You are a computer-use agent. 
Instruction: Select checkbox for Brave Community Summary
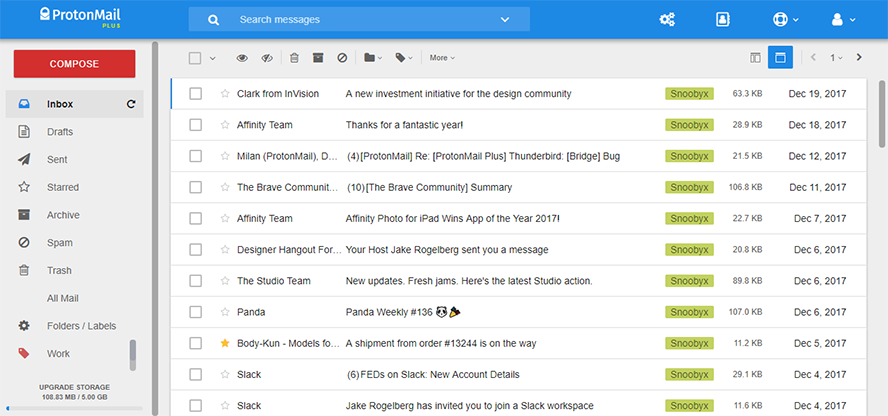(x=195, y=187)
